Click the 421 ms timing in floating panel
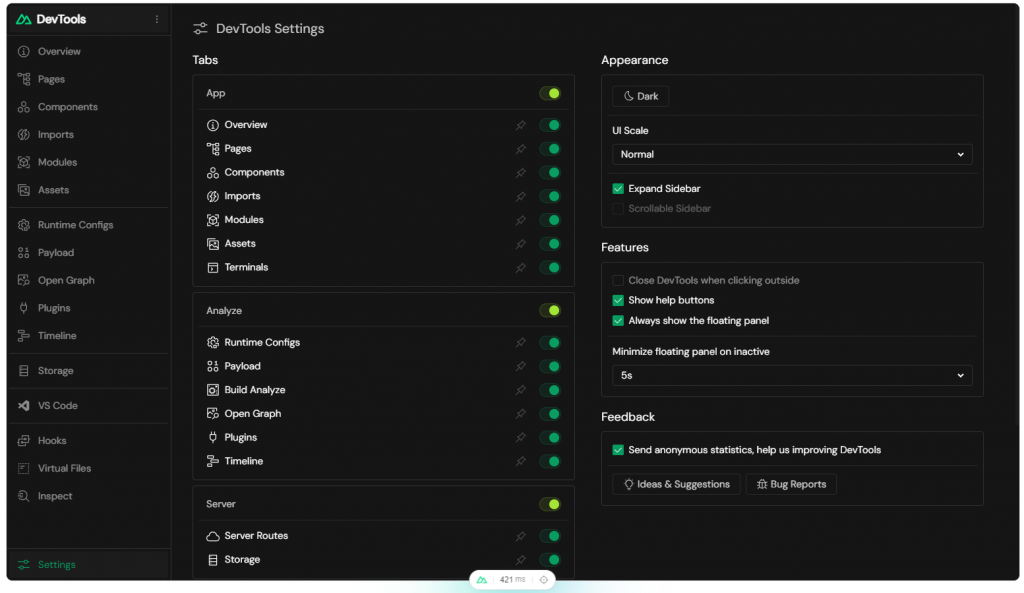Image resolution: width=1024 pixels, height=593 pixels. (x=513, y=580)
